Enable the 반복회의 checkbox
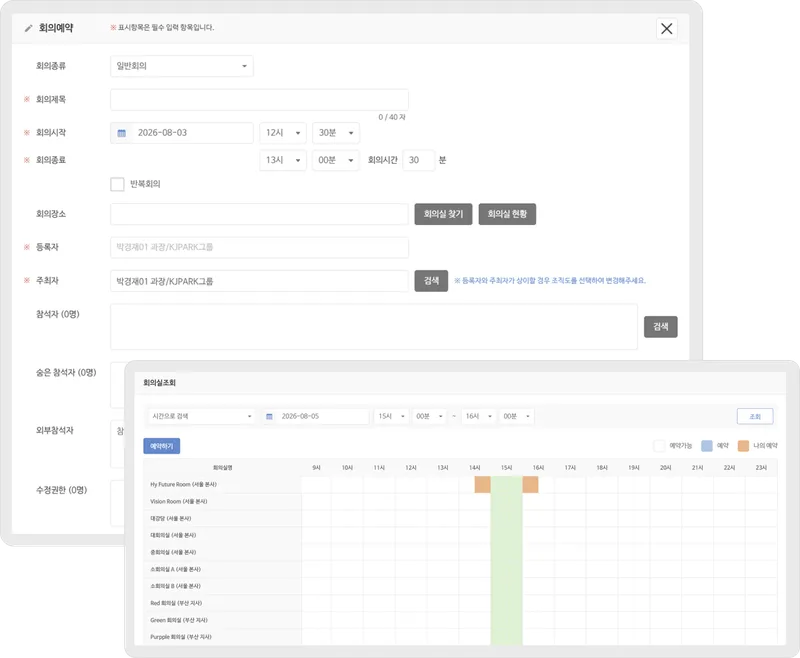Screen dimensions: 800x658 (x=117, y=184)
